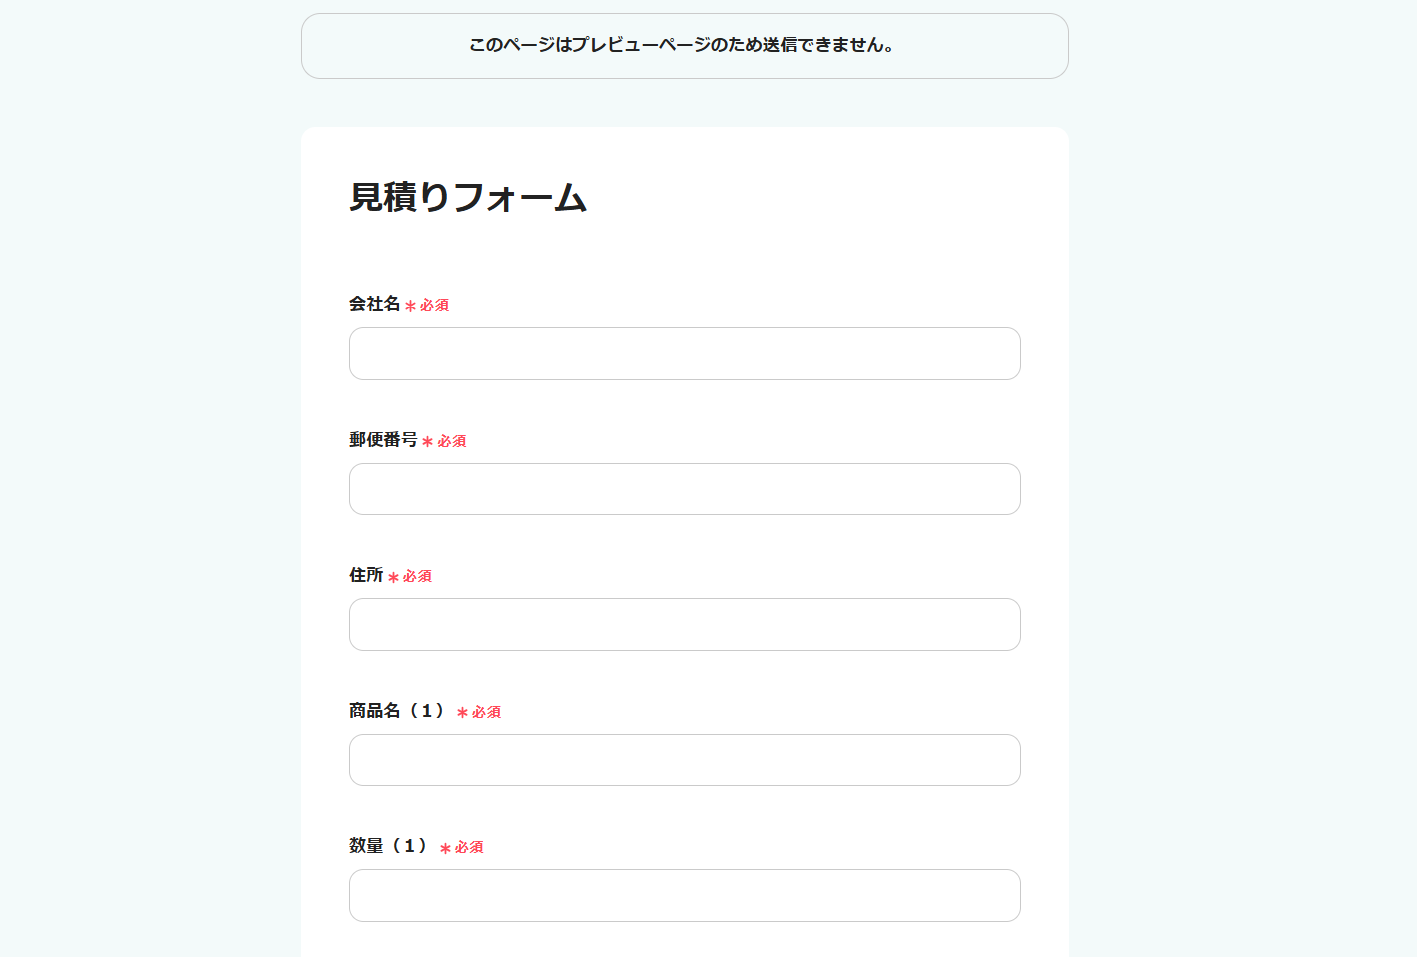
Task: Click the red asterisk next to 住所
Action: 393,577
